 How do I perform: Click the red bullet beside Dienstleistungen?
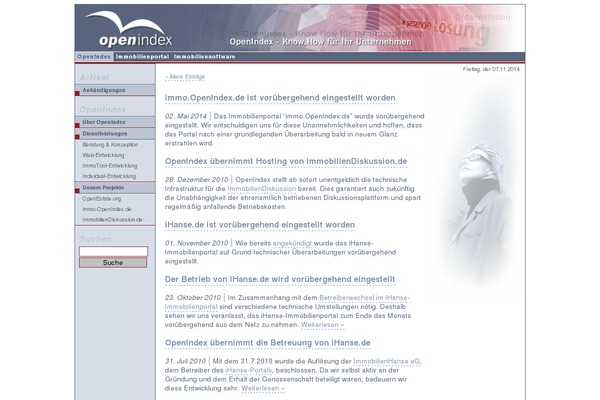(77, 137)
